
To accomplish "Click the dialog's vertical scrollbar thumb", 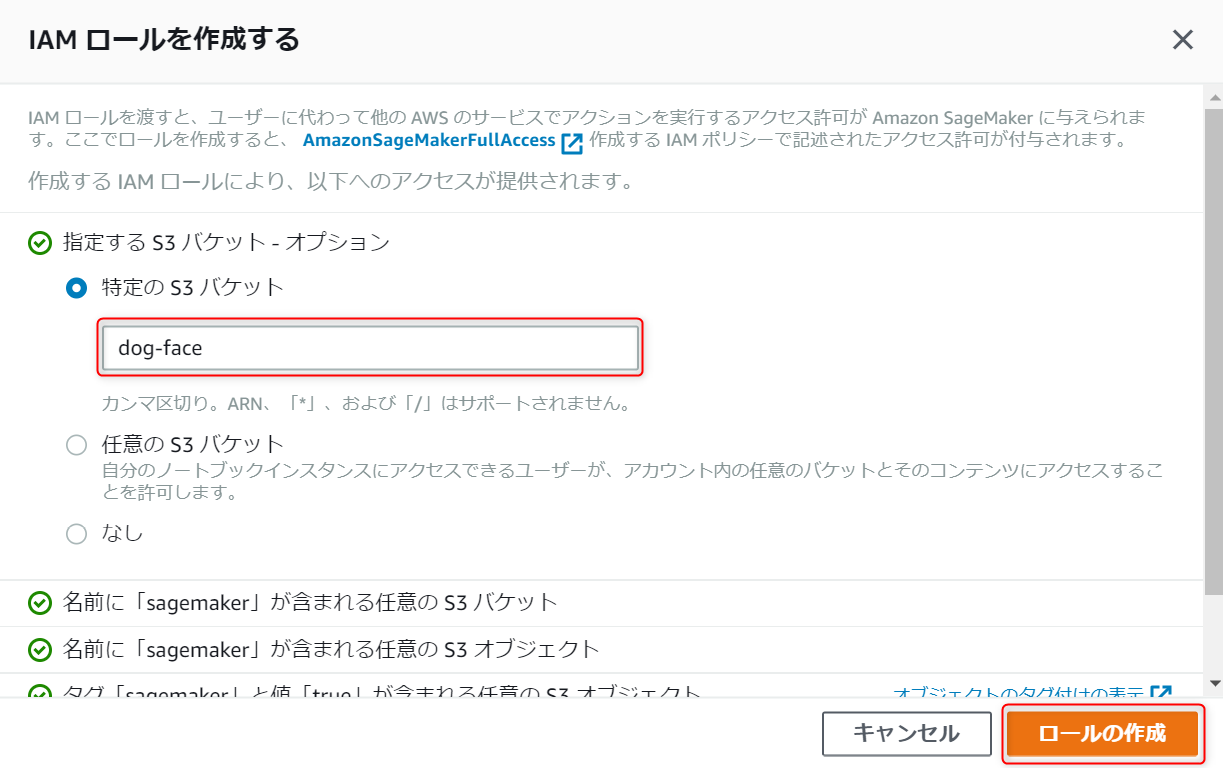I will [x=1214, y=352].
